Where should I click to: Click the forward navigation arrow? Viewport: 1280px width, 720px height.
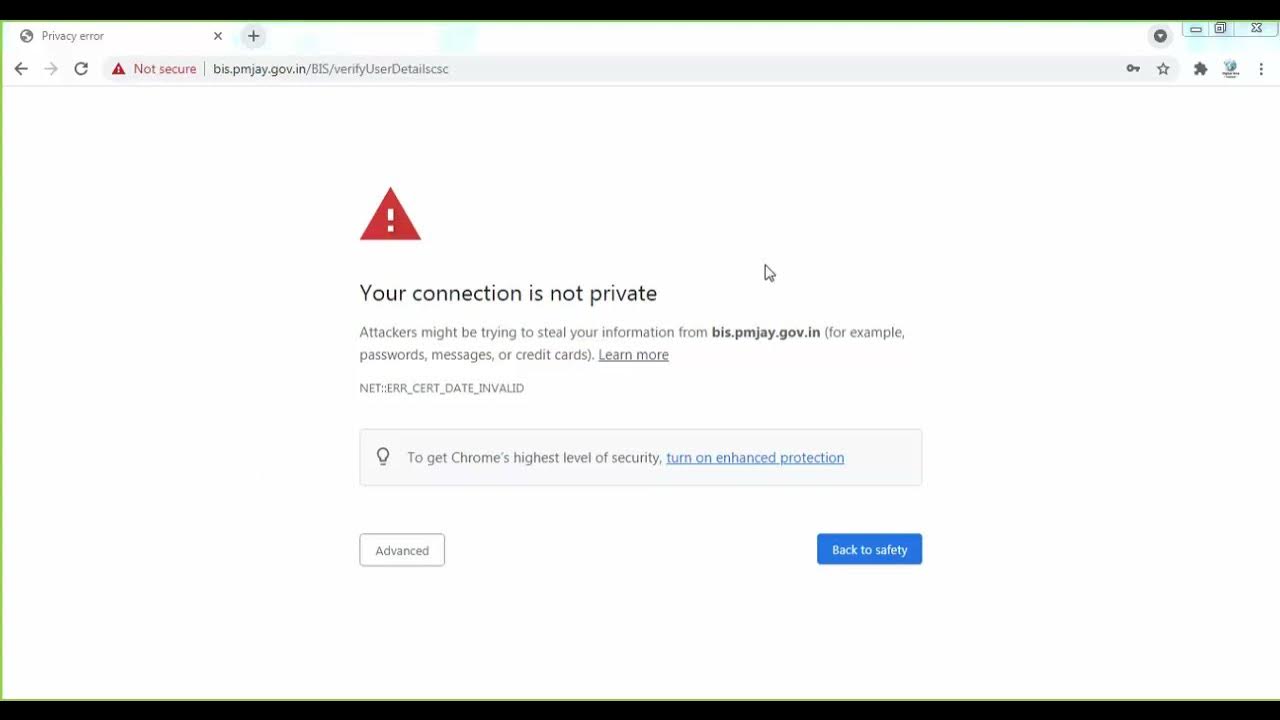click(x=51, y=69)
